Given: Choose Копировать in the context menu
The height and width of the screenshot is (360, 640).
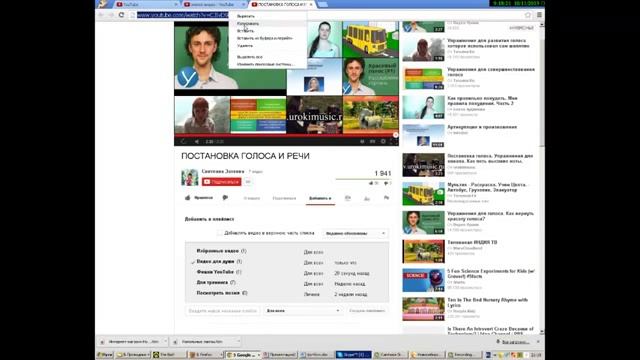Looking at the screenshot, I should pyautogui.click(x=248, y=23).
